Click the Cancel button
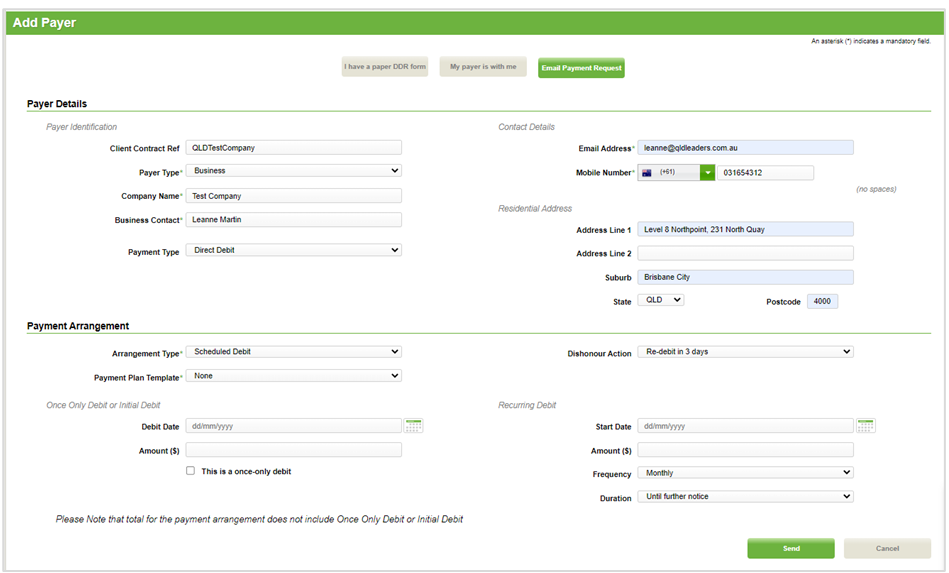This screenshot has height=573, width=949. [887, 548]
